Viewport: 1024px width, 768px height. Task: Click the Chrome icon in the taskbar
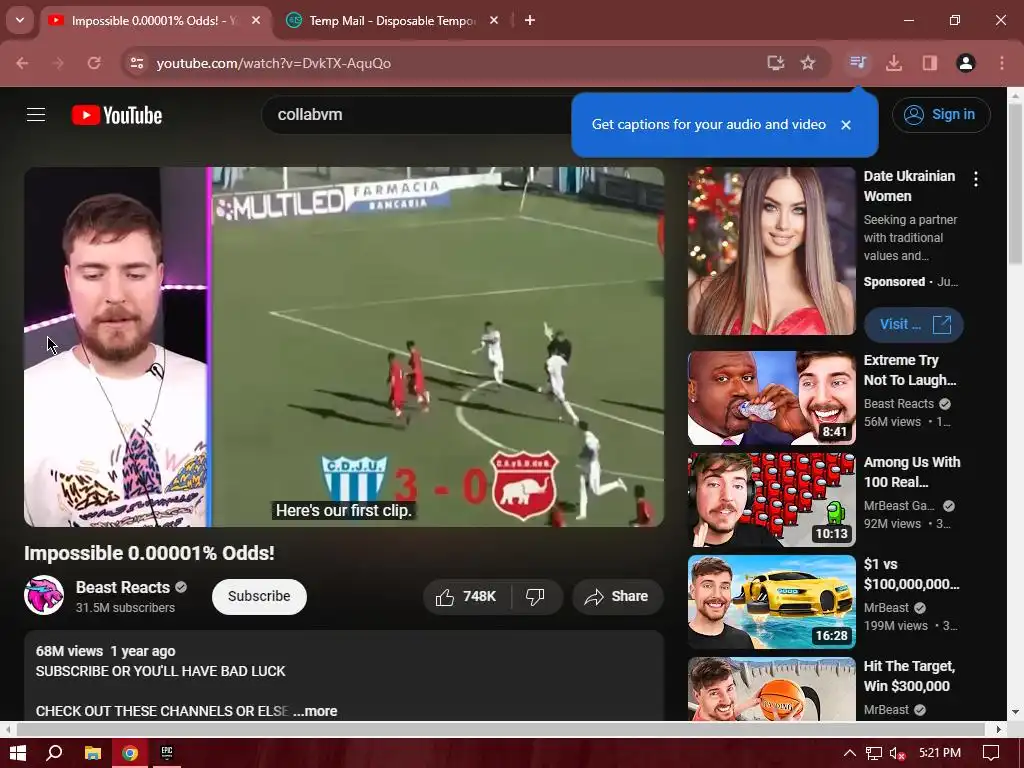pos(130,753)
